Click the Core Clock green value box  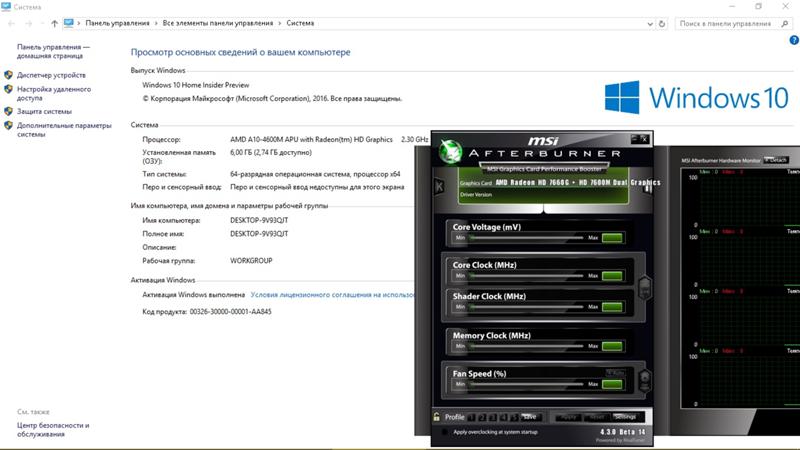pos(612,276)
